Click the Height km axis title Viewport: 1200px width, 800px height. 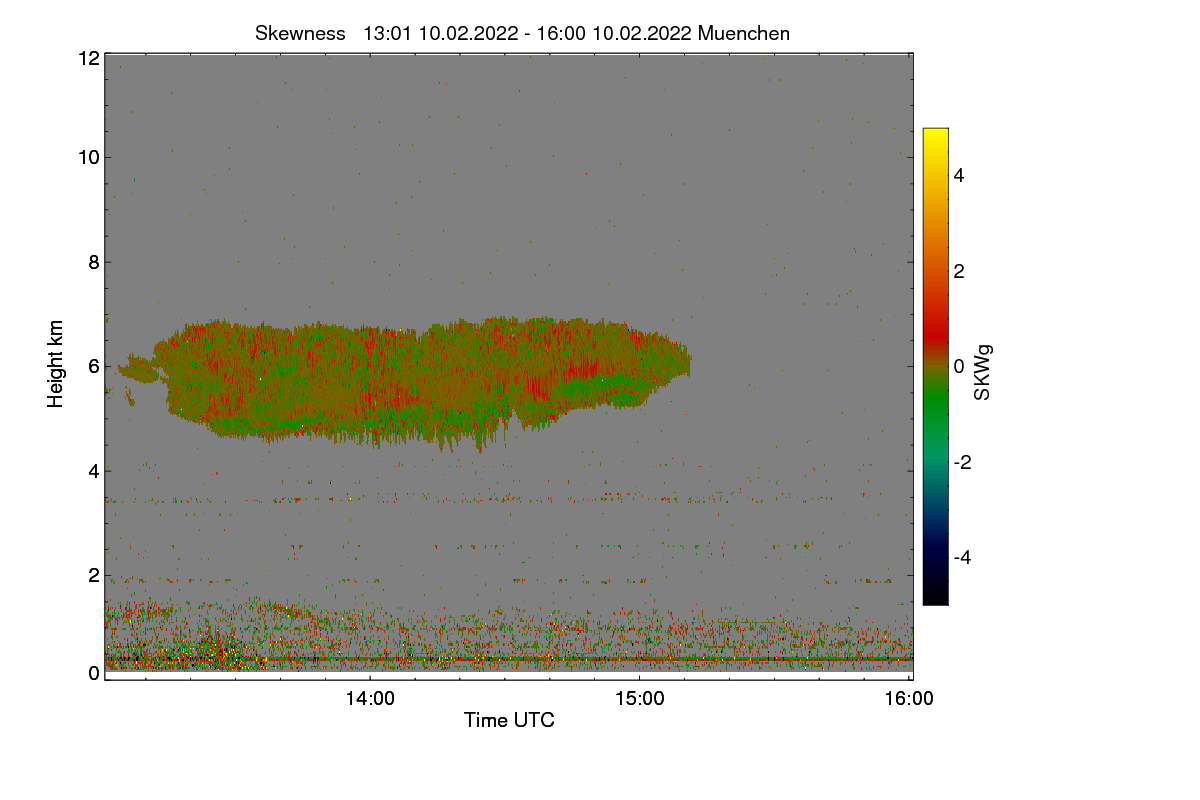pos(56,364)
